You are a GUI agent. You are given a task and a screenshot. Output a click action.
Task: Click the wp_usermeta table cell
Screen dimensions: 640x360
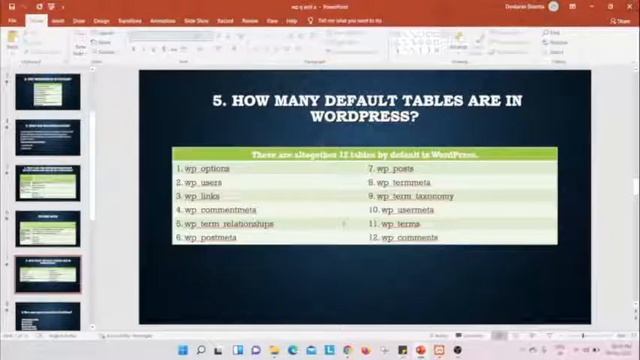(461, 210)
